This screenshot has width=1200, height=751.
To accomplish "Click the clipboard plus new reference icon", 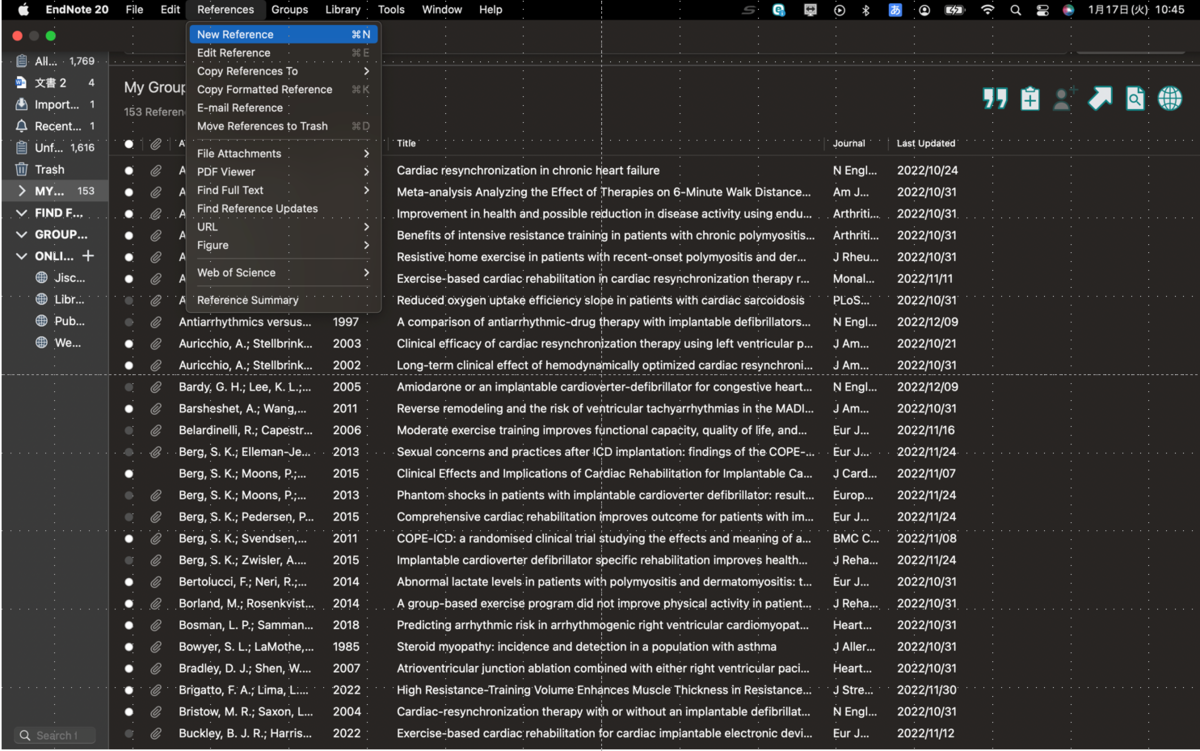I will click(1030, 98).
